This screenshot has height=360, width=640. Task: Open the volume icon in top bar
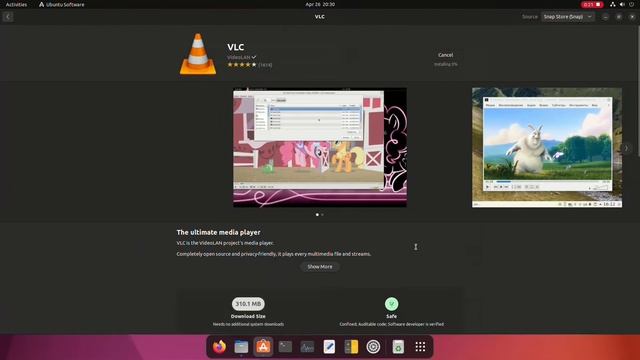(622, 4)
